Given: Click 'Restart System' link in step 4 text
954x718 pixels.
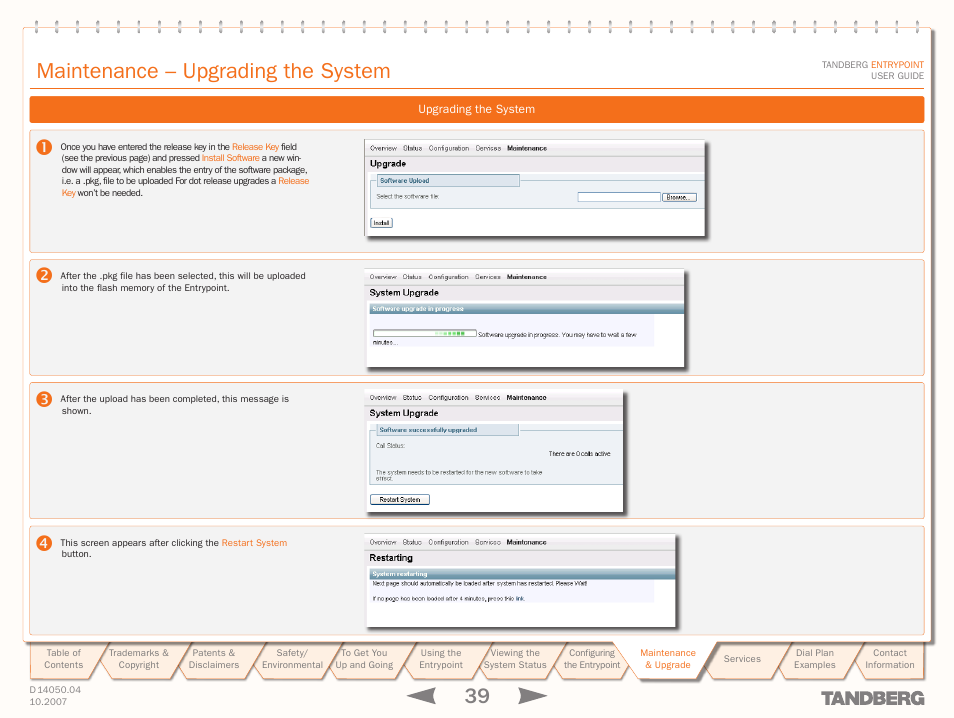Looking at the screenshot, I should (x=254, y=543).
